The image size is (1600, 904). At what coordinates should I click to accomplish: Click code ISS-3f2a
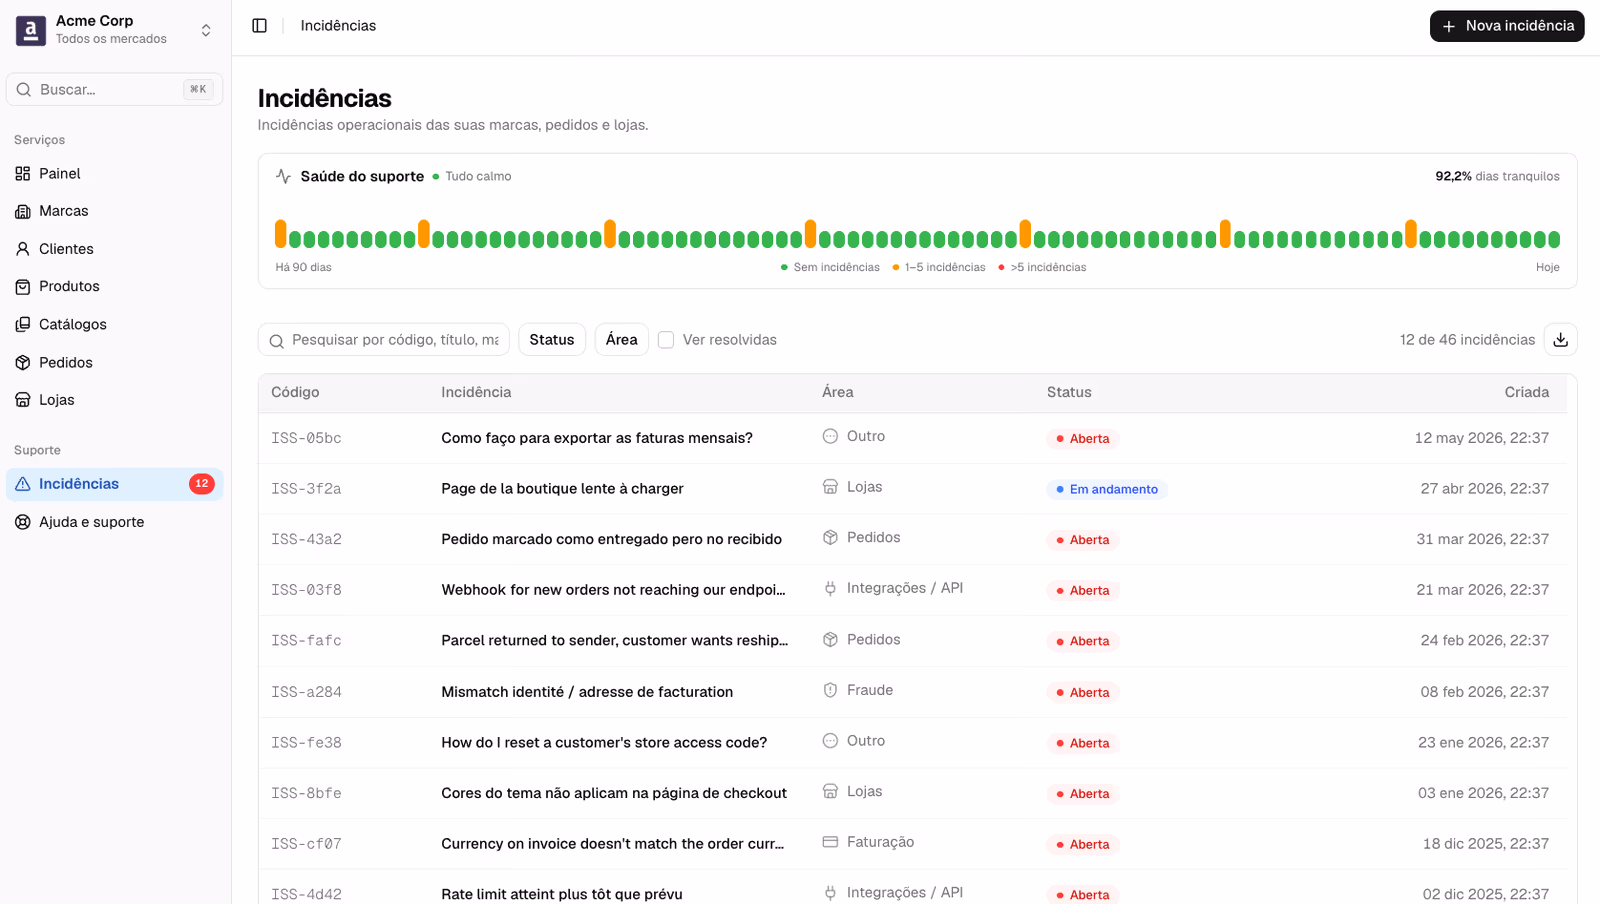[x=306, y=489]
